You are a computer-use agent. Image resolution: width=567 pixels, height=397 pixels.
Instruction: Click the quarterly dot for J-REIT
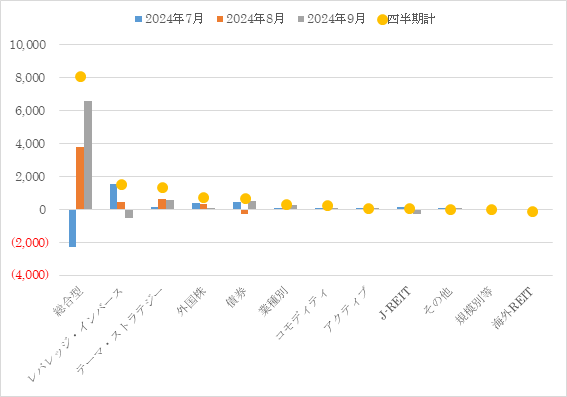[x=409, y=209]
